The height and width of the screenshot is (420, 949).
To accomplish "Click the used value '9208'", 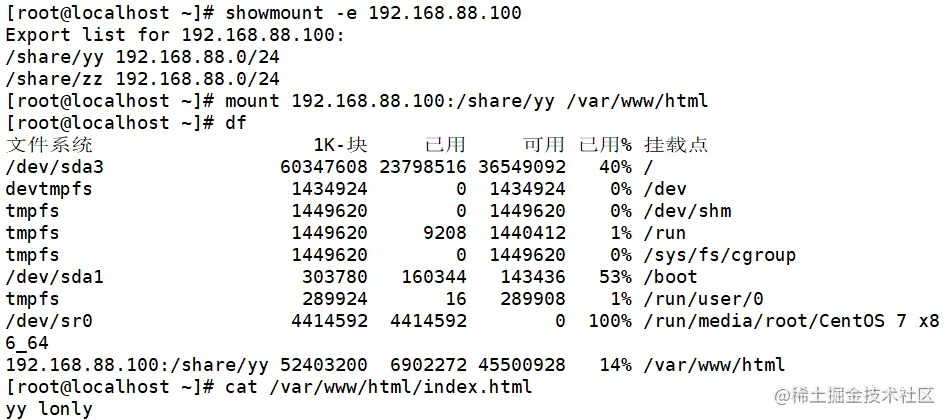I will coord(444,233).
